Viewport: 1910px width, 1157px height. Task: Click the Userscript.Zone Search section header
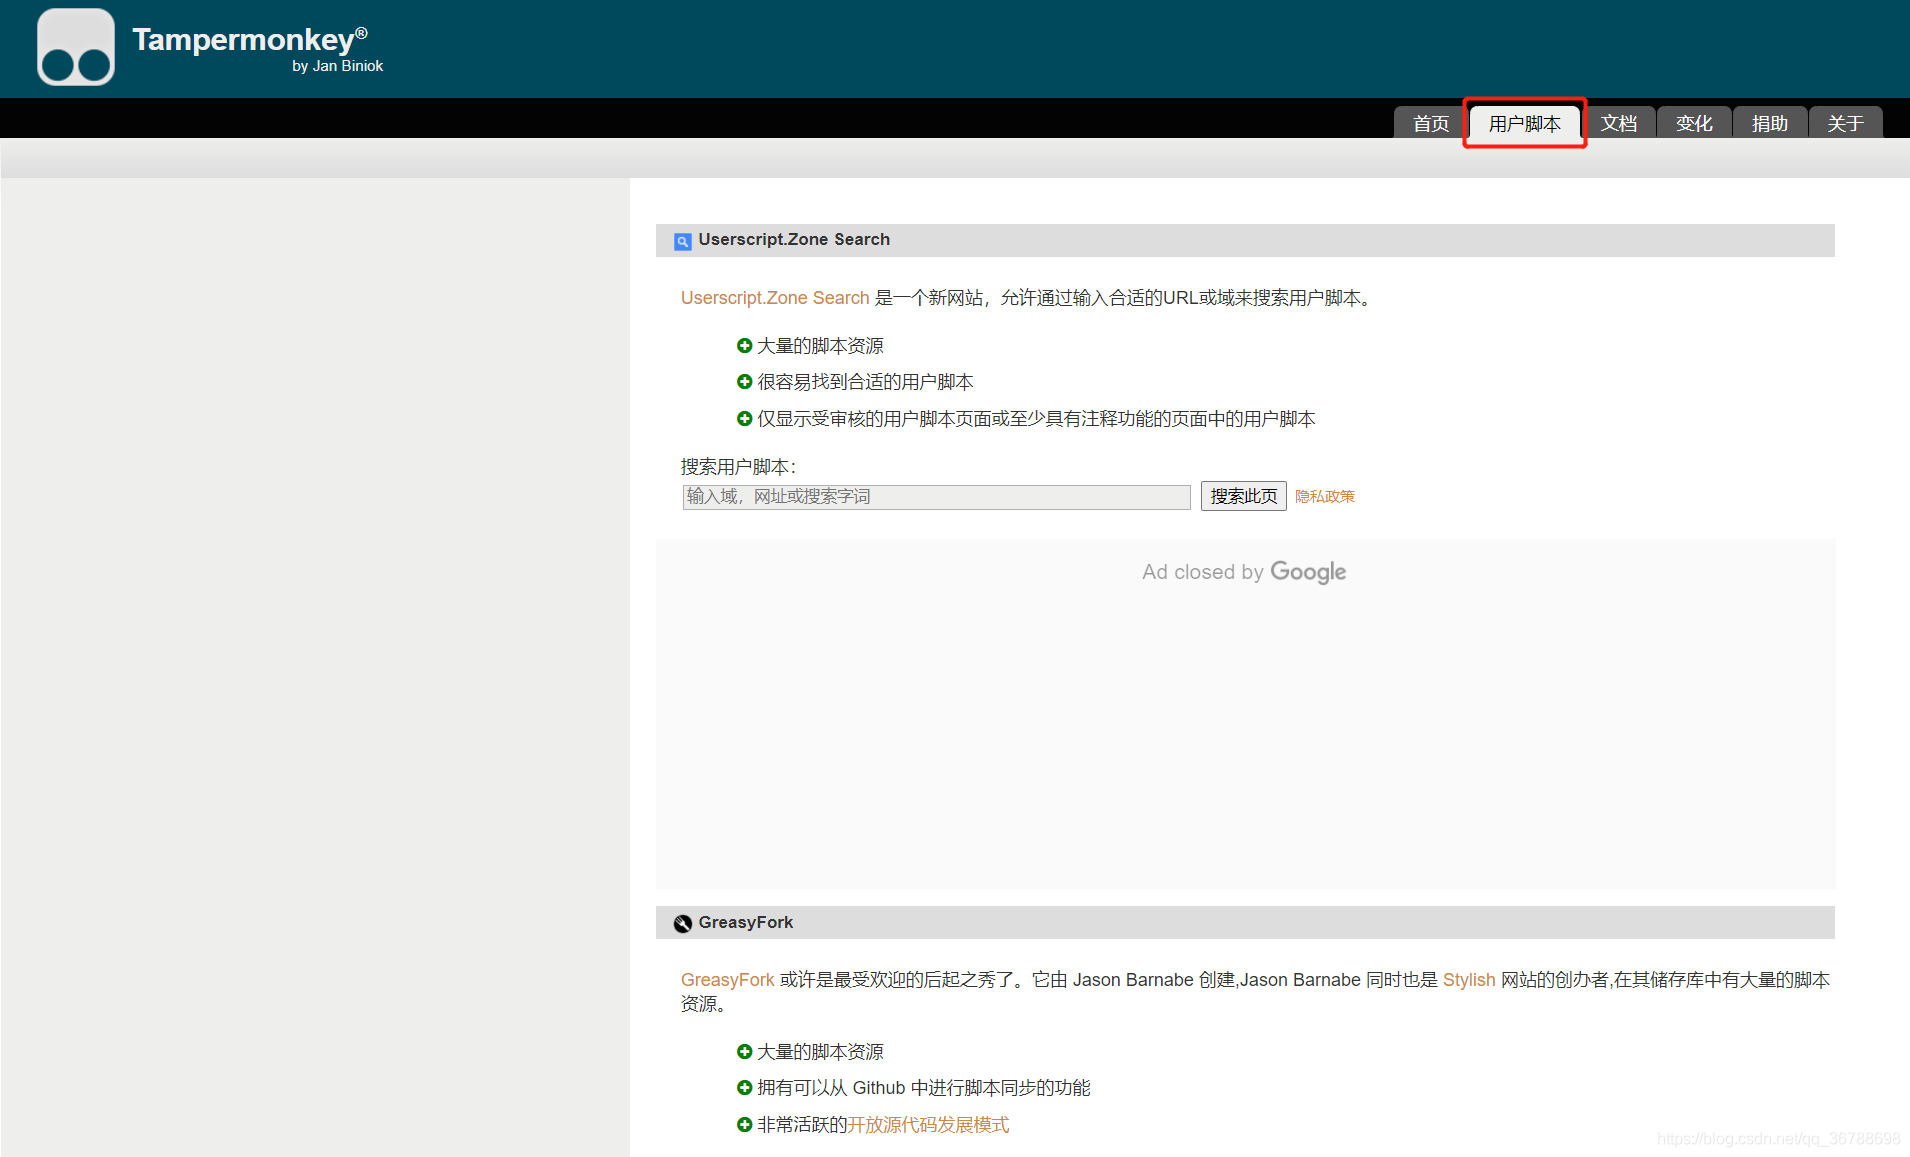click(1245, 240)
